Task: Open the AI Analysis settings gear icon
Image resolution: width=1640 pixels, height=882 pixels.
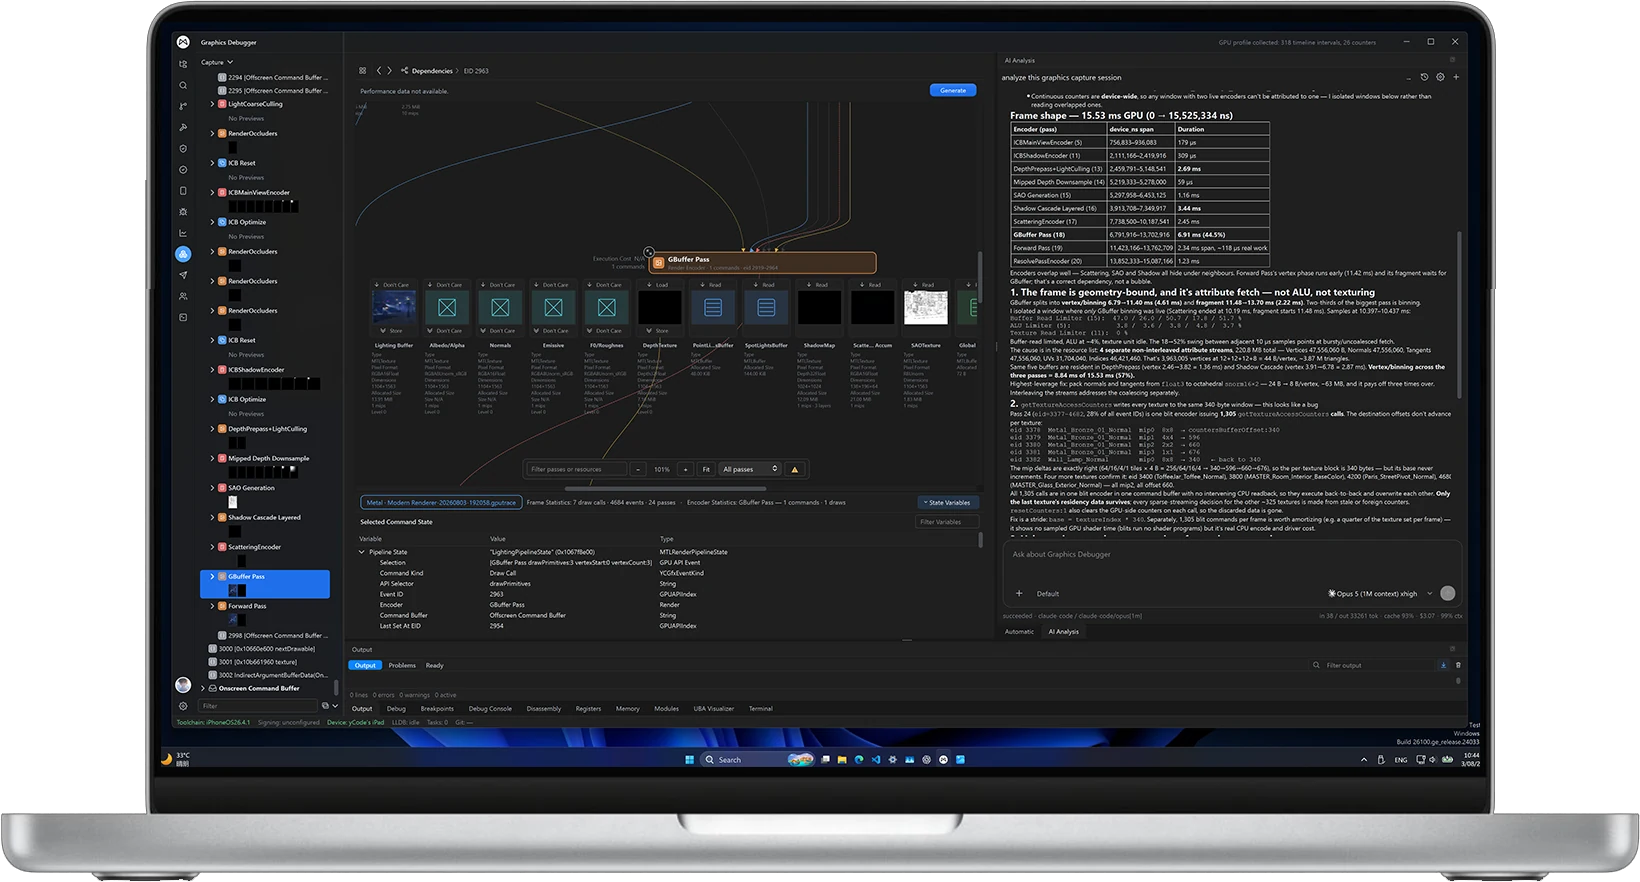Action: (x=1440, y=77)
